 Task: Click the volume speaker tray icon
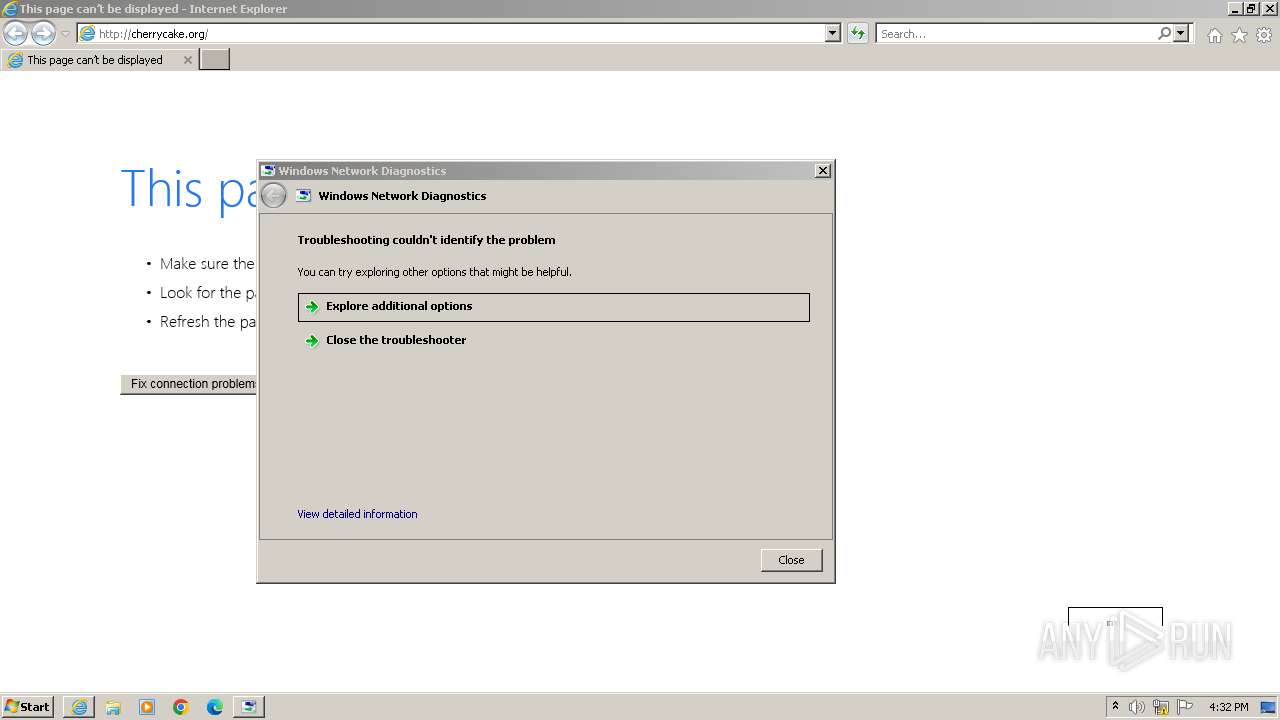point(1137,707)
